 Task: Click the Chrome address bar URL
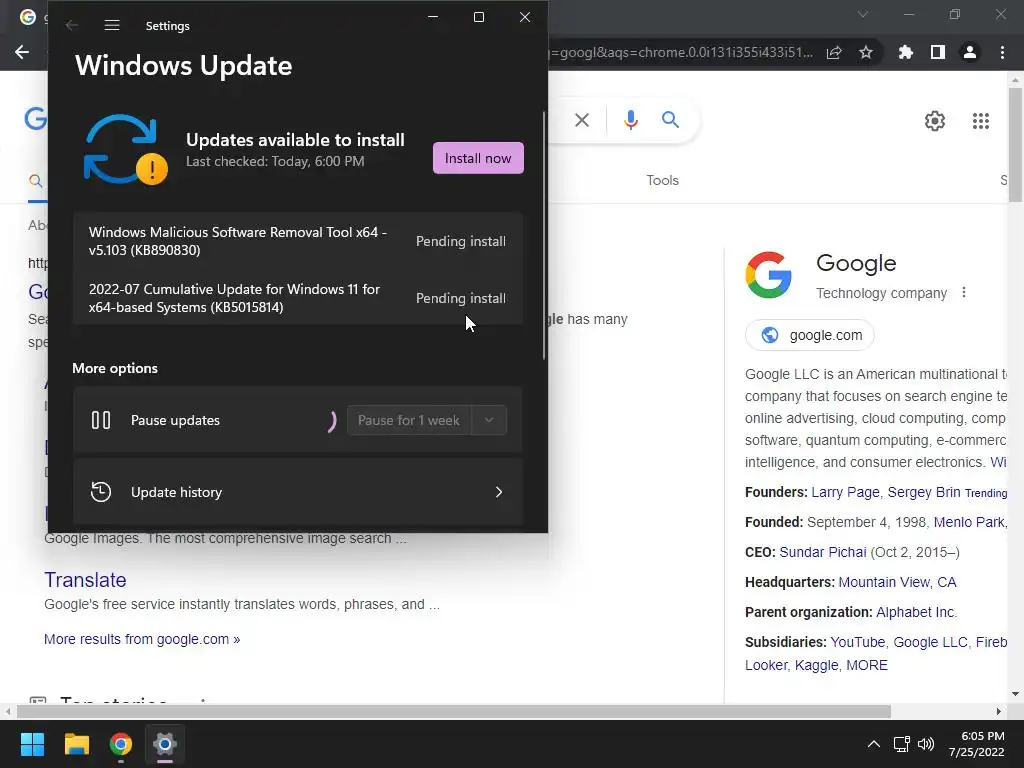(682, 52)
